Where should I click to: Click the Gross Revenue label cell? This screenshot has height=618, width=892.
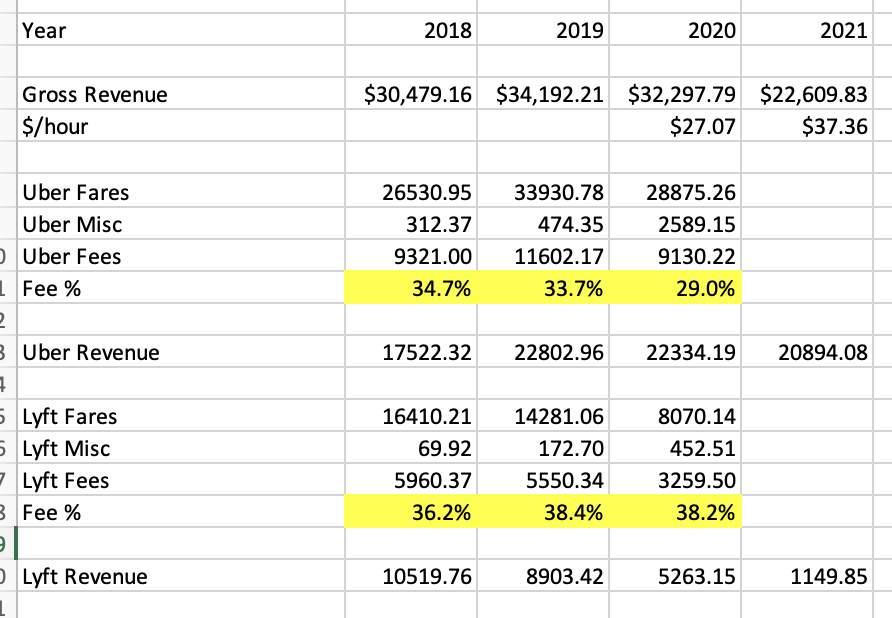(181, 94)
